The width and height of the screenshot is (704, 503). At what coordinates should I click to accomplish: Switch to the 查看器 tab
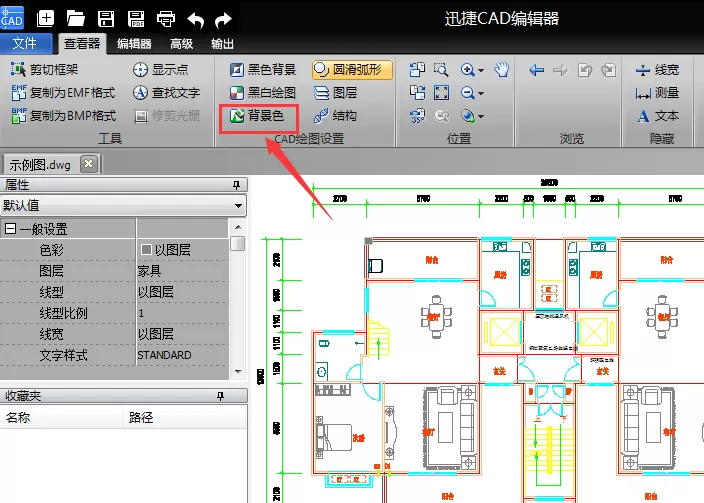point(82,44)
